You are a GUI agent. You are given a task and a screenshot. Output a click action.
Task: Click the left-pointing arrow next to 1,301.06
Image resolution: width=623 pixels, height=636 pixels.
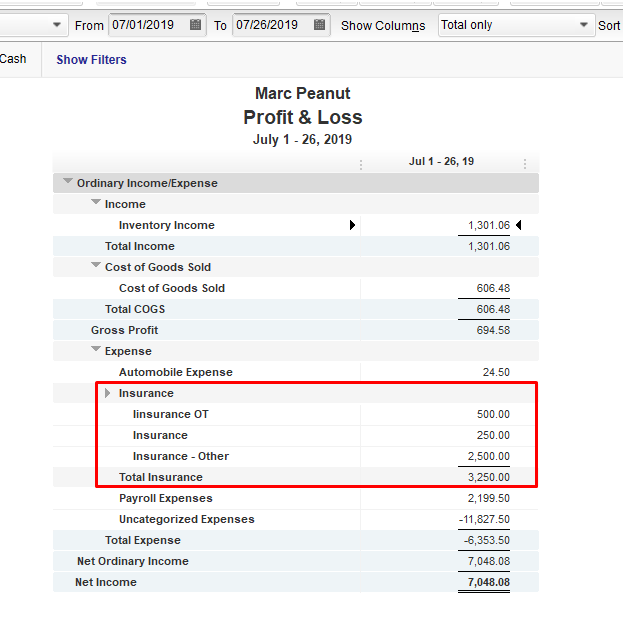pyautogui.click(x=518, y=225)
